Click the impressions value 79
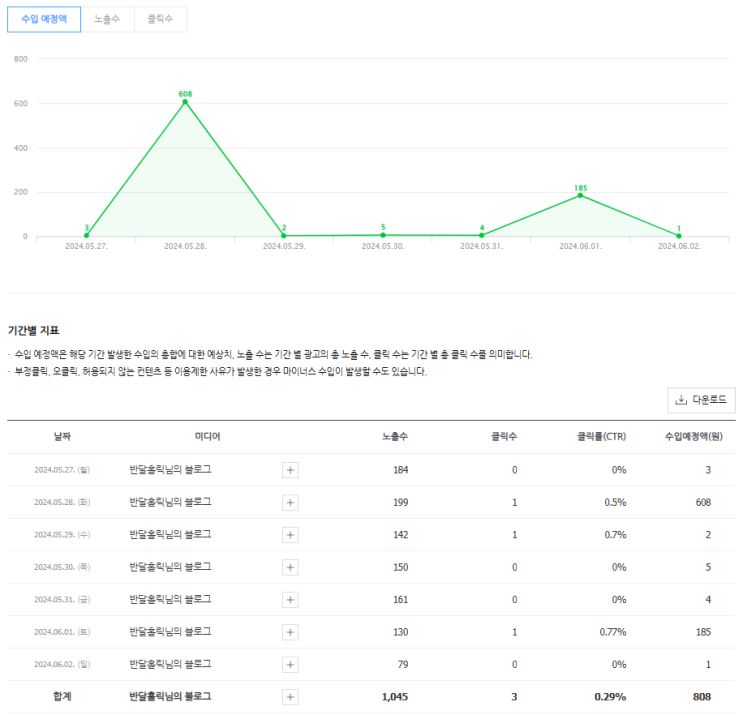The image size is (743, 719). point(403,664)
